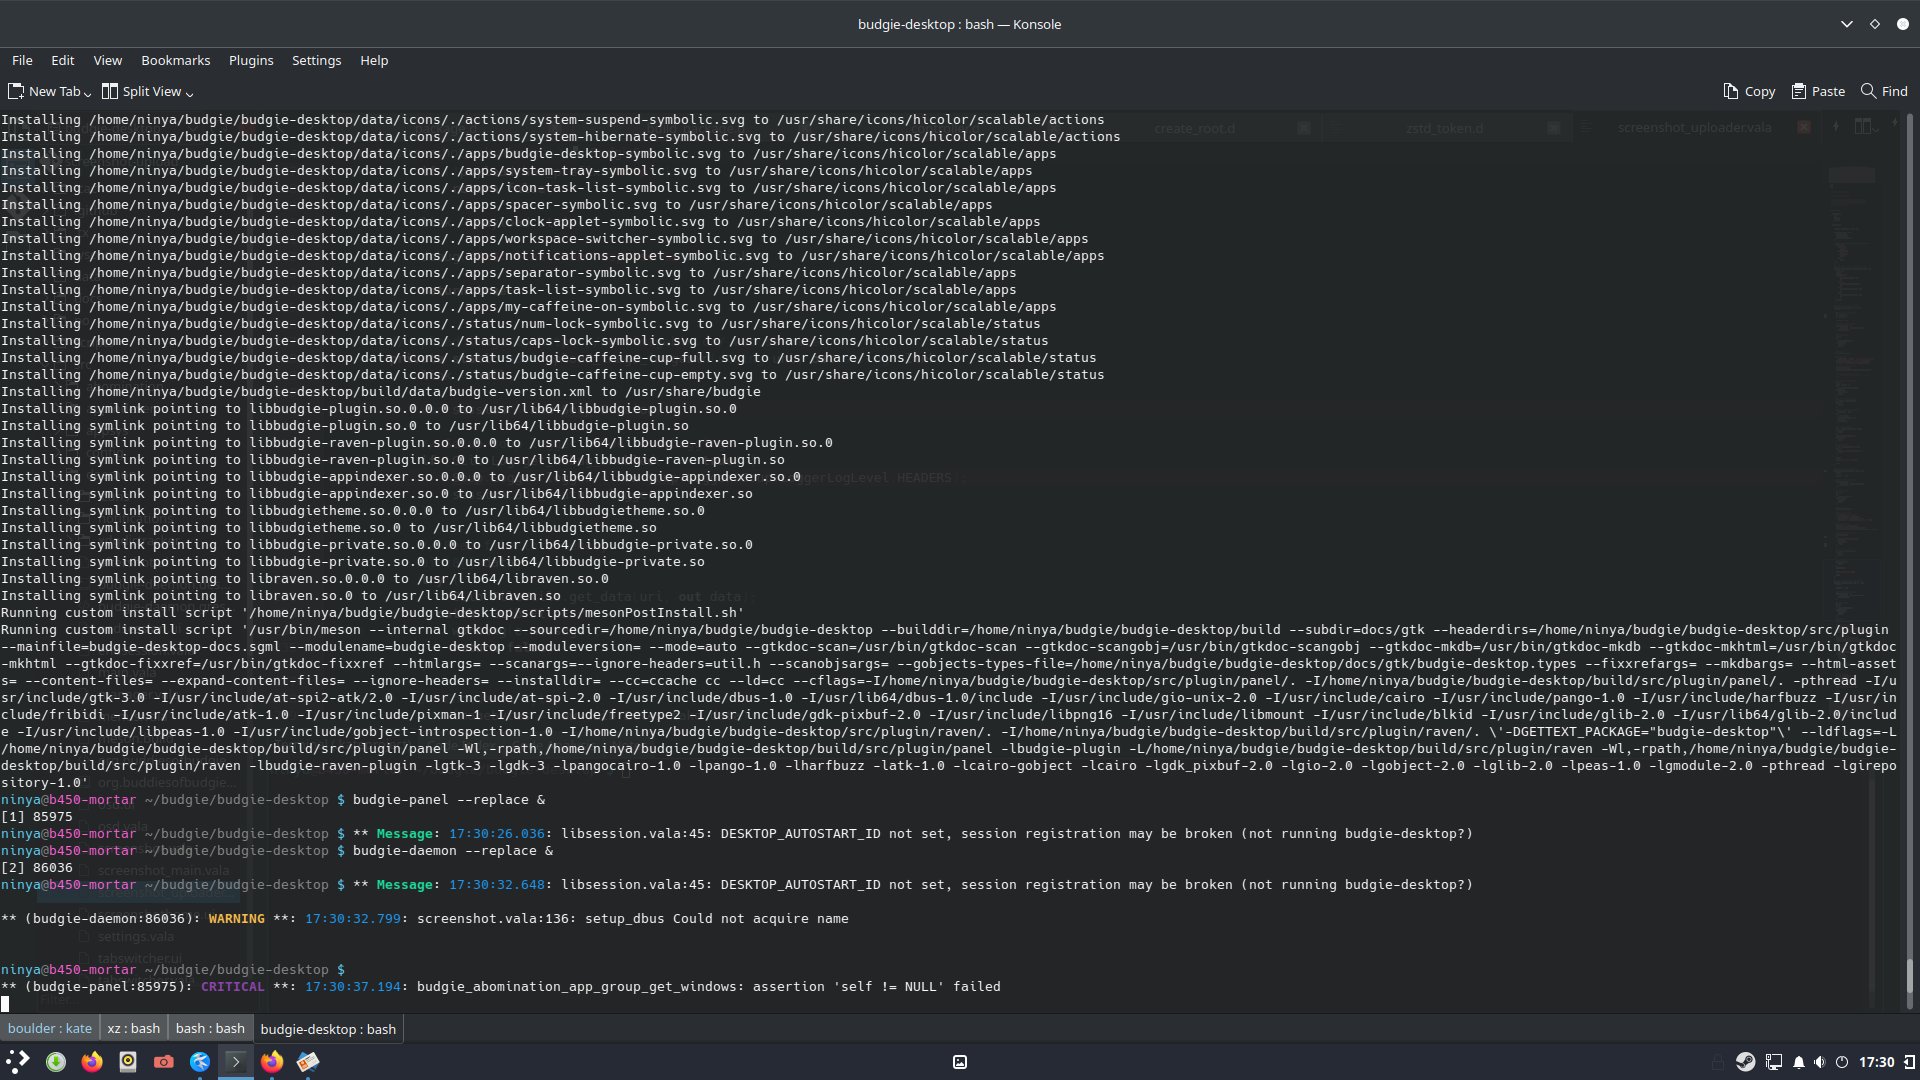This screenshot has height=1080, width=1920.
Task: Open the blue globe browser icon
Action: (200, 1062)
